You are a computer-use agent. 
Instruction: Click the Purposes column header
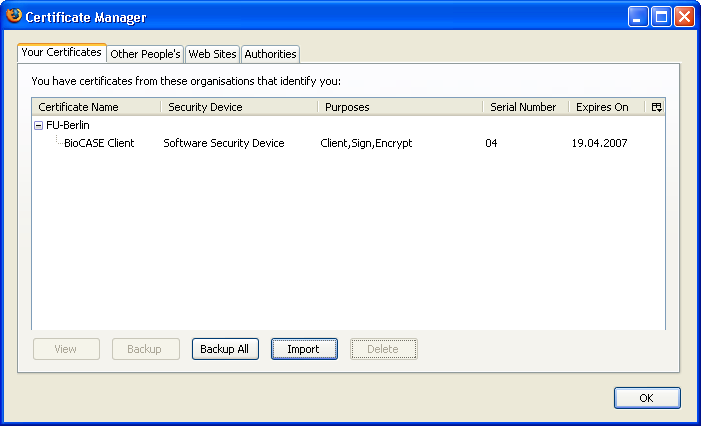click(x=400, y=107)
